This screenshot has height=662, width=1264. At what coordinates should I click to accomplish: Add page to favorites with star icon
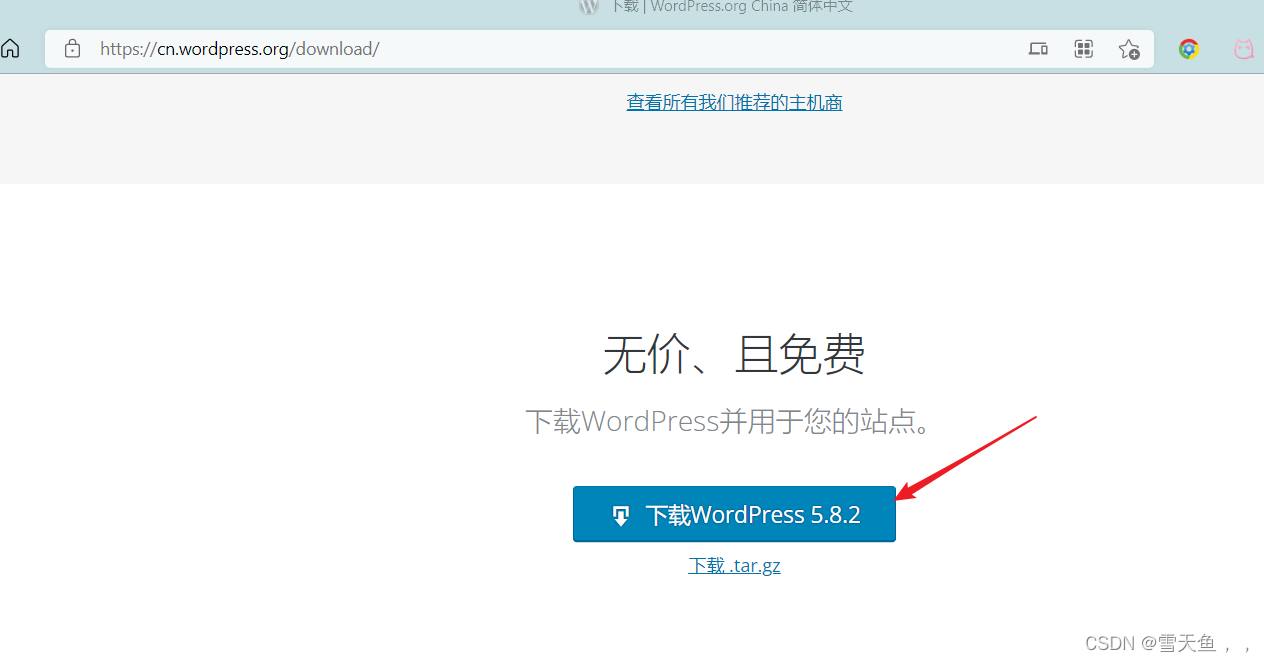tap(1129, 49)
